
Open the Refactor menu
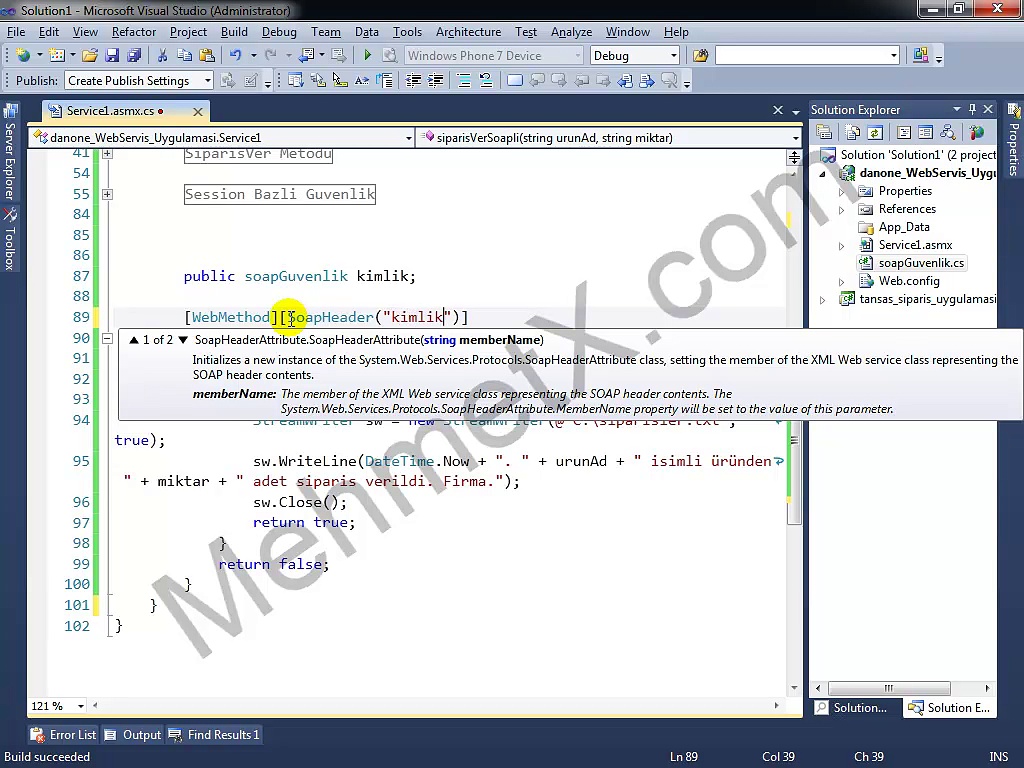click(134, 32)
